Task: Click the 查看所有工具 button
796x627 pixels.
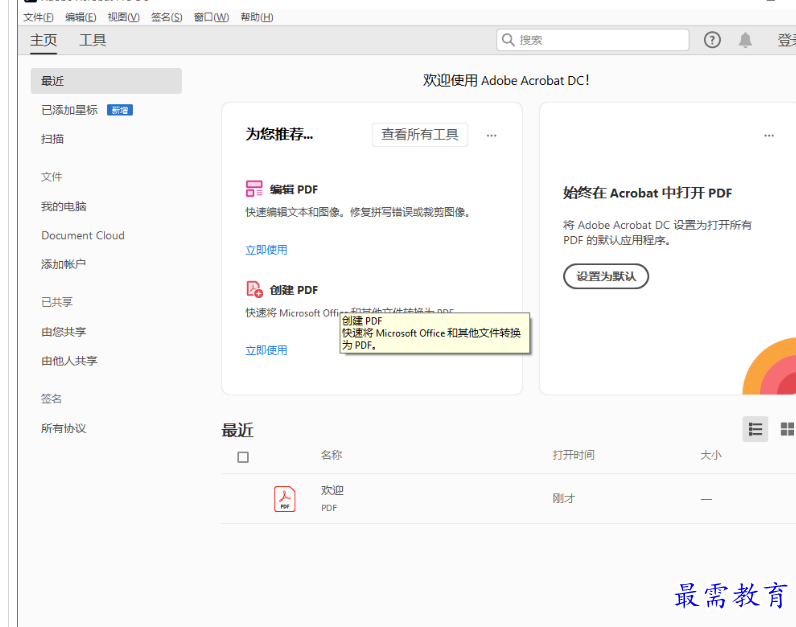Action: click(x=420, y=135)
